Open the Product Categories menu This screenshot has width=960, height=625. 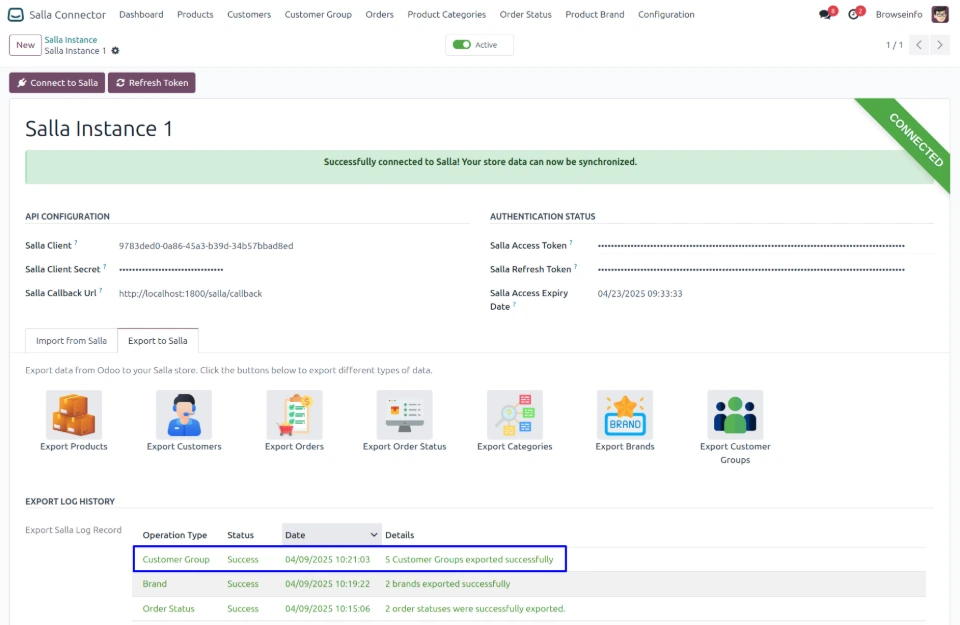point(446,15)
